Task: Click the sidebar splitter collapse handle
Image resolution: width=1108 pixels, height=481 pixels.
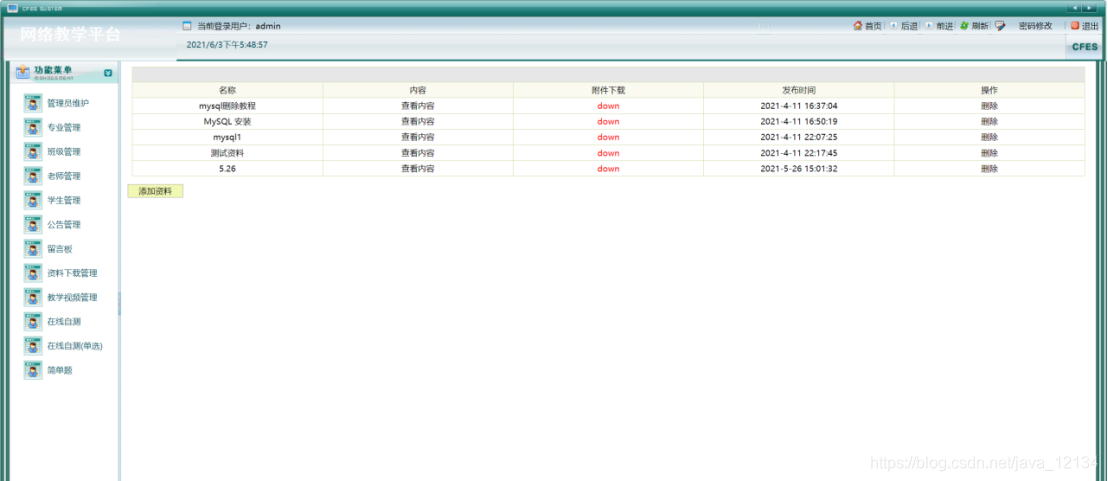Action: tap(119, 304)
